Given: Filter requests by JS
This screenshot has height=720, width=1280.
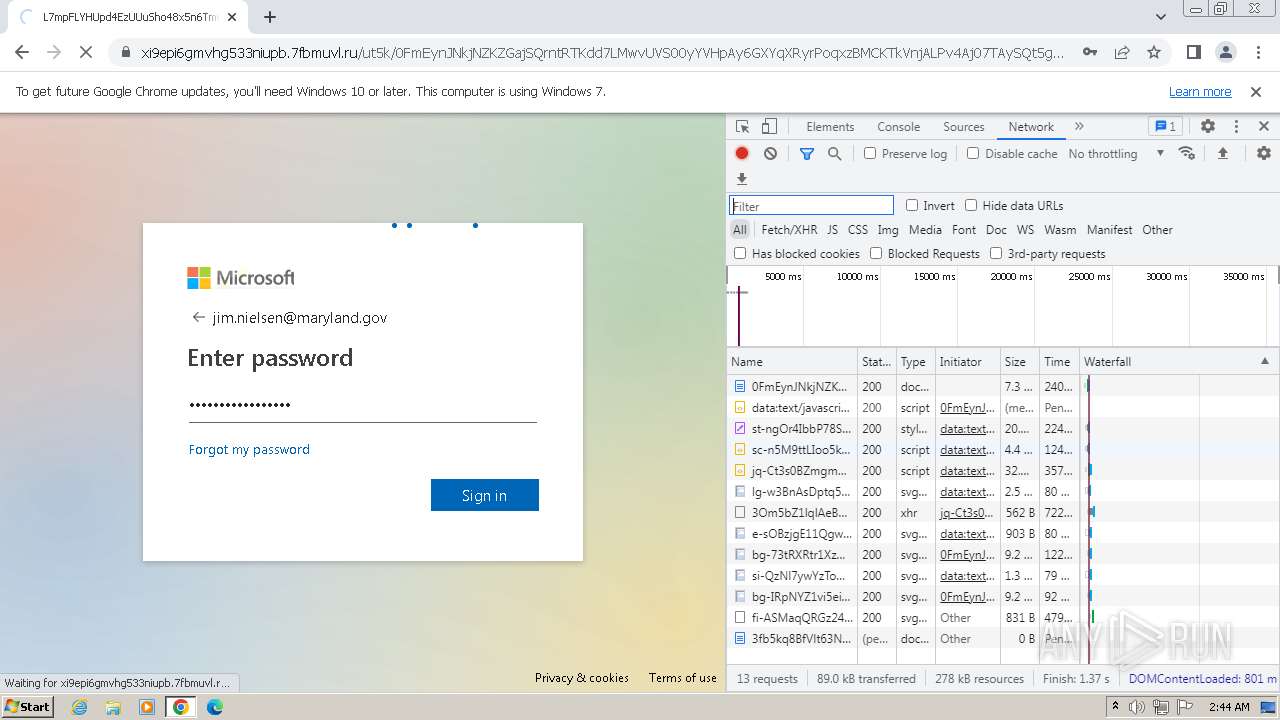Looking at the screenshot, I should tap(832, 230).
